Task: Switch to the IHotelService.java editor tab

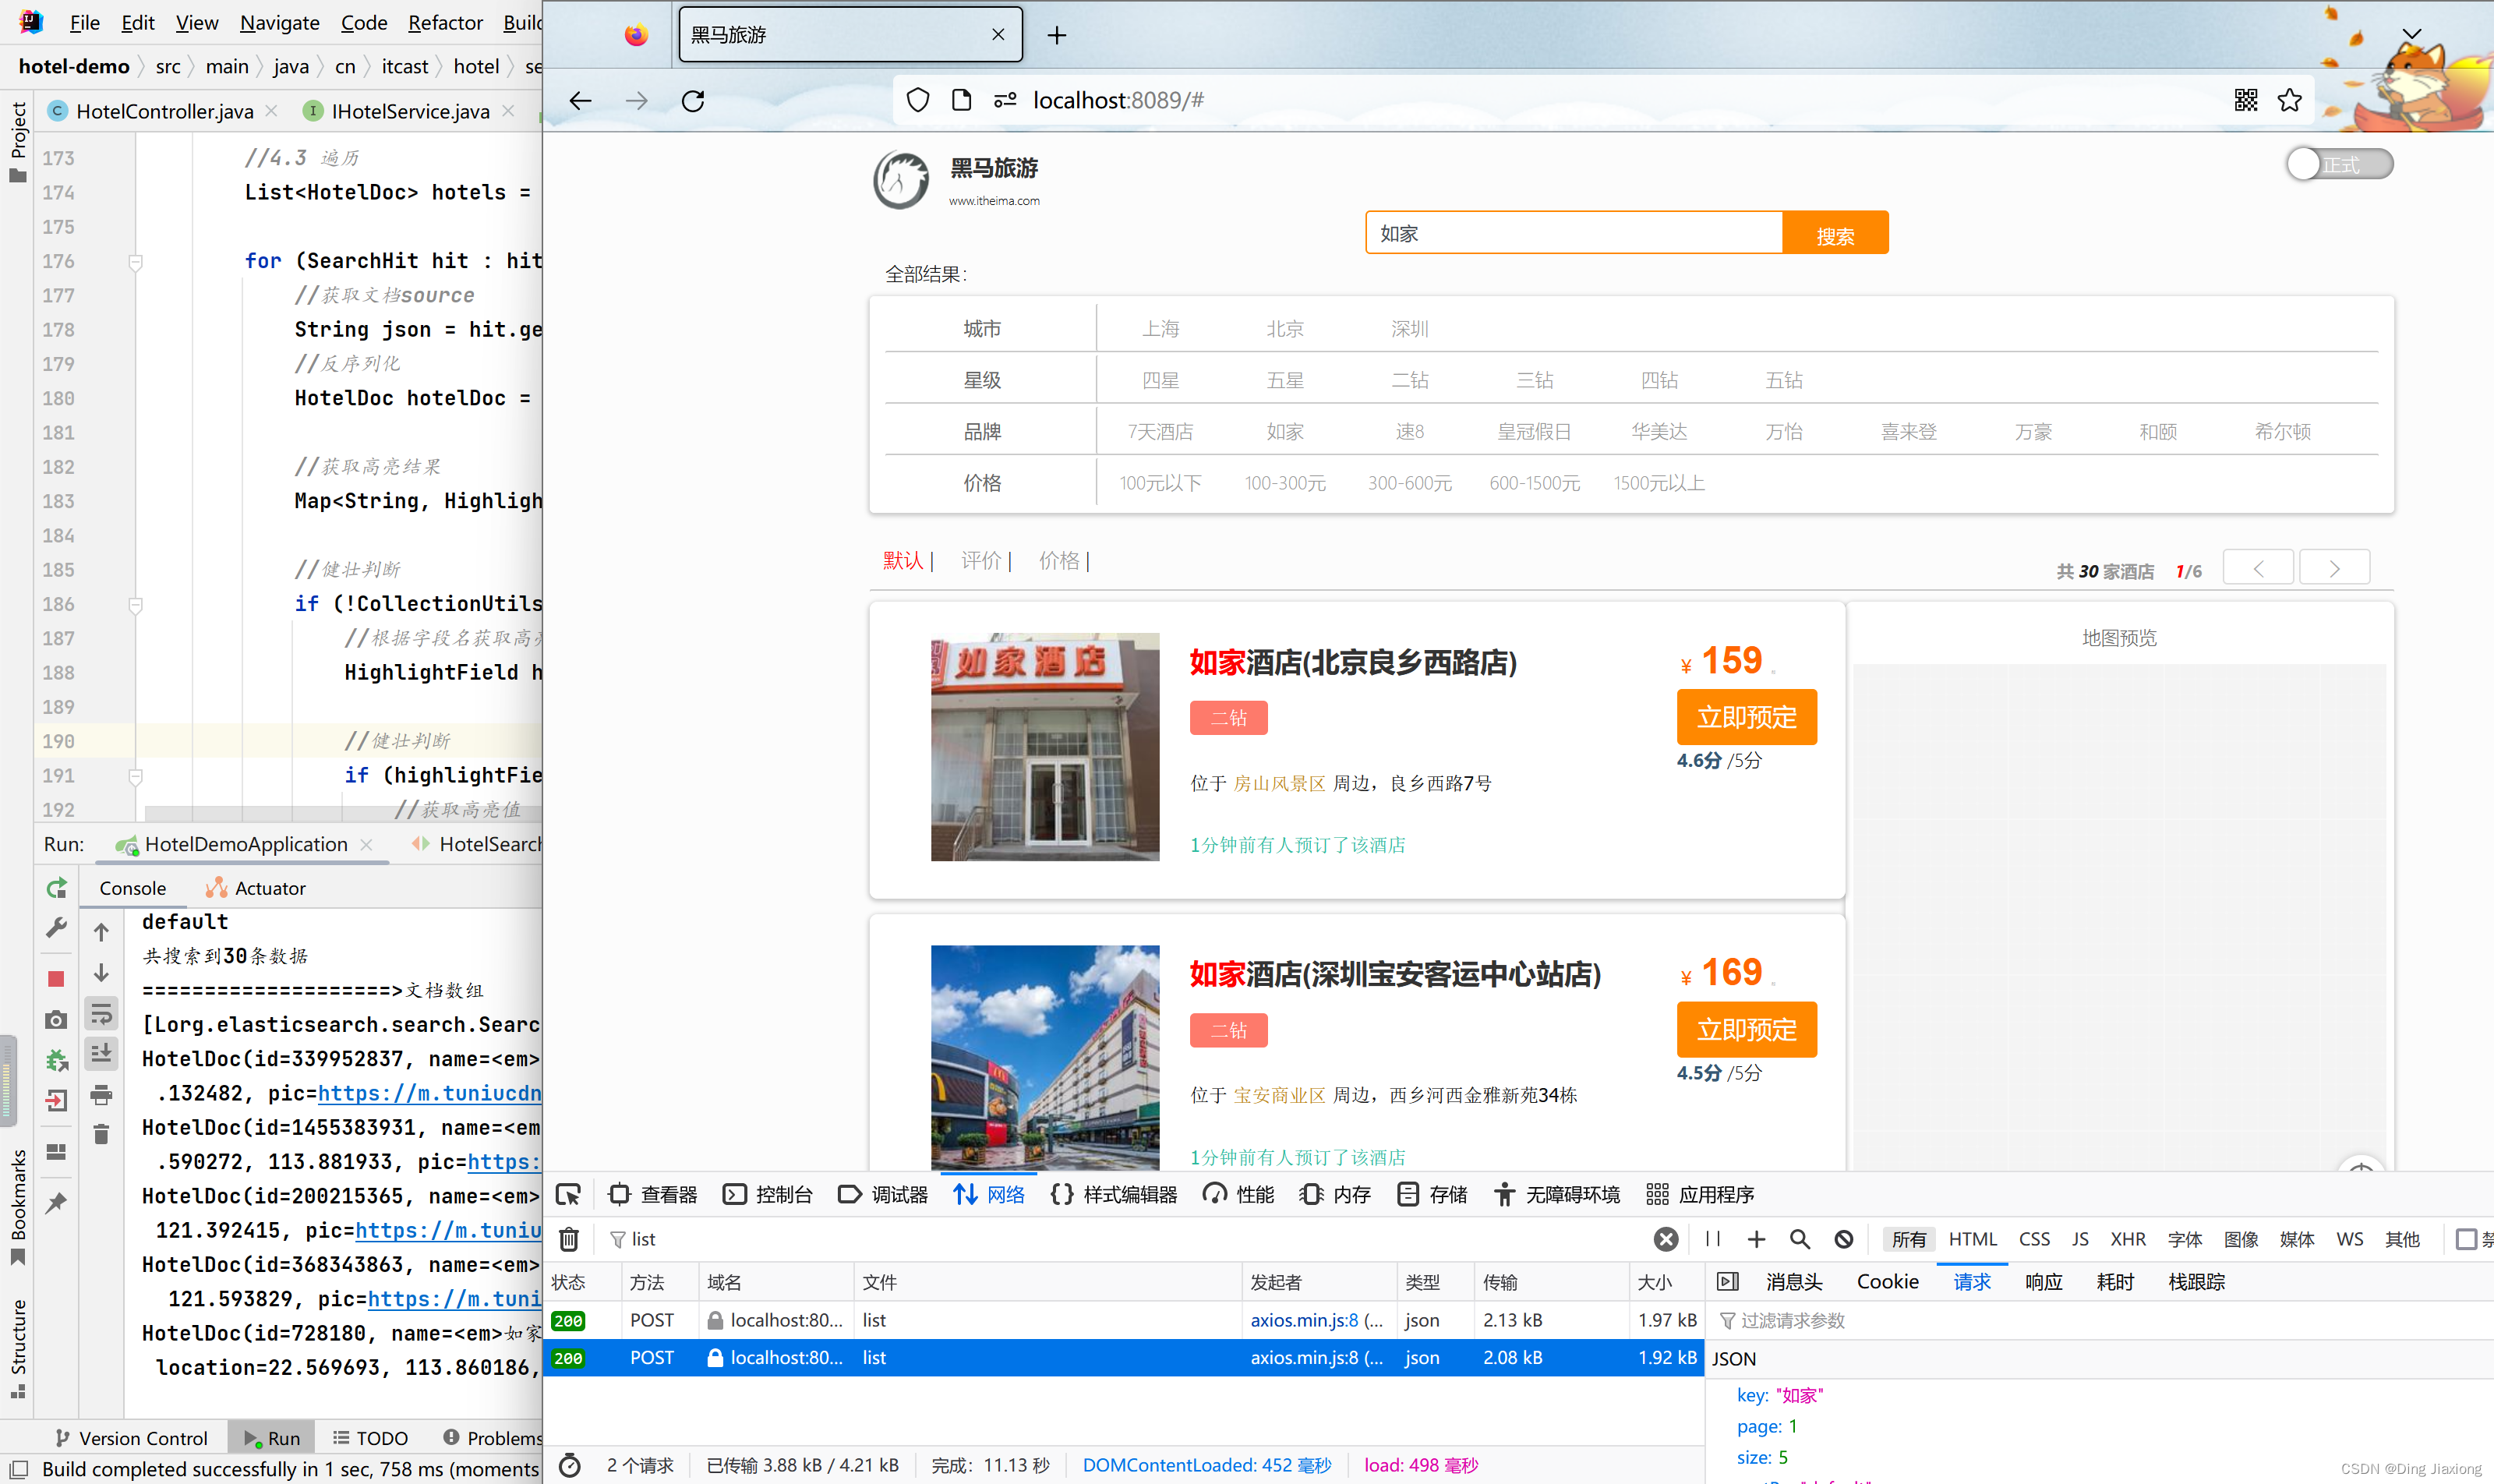Action: (x=407, y=111)
